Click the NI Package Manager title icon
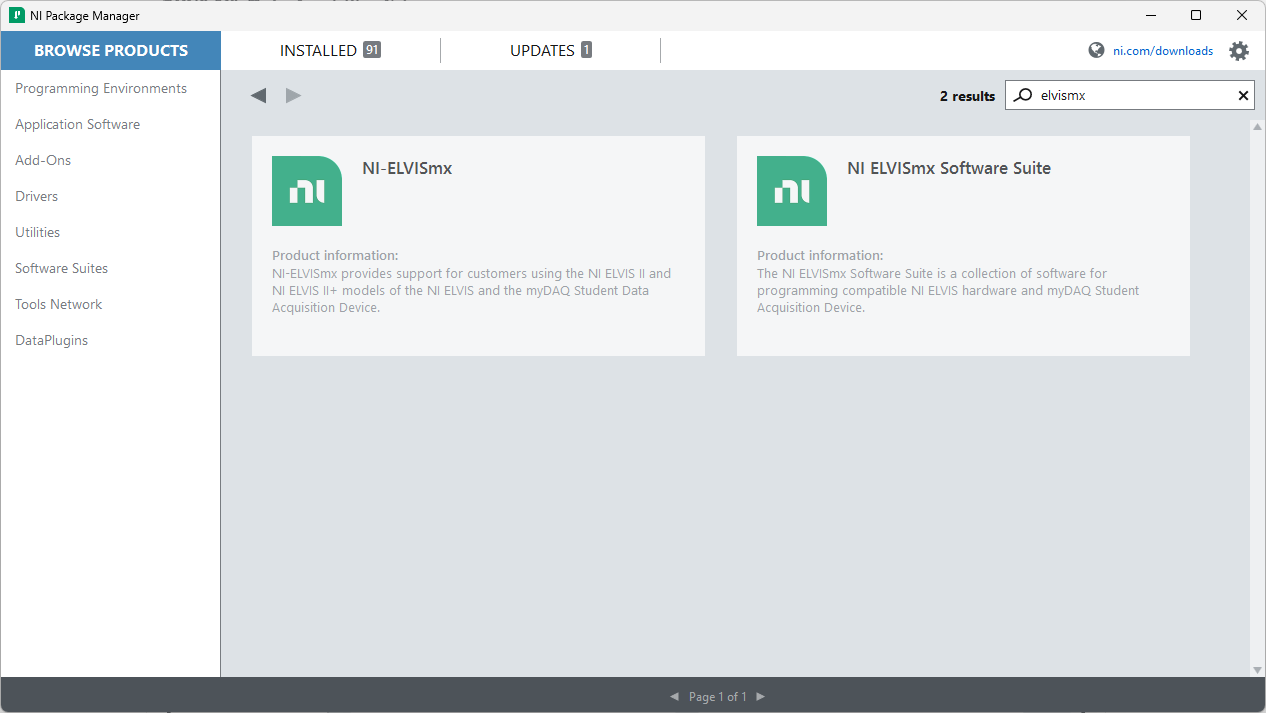The image size is (1266, 713). [x=17, y=15]
